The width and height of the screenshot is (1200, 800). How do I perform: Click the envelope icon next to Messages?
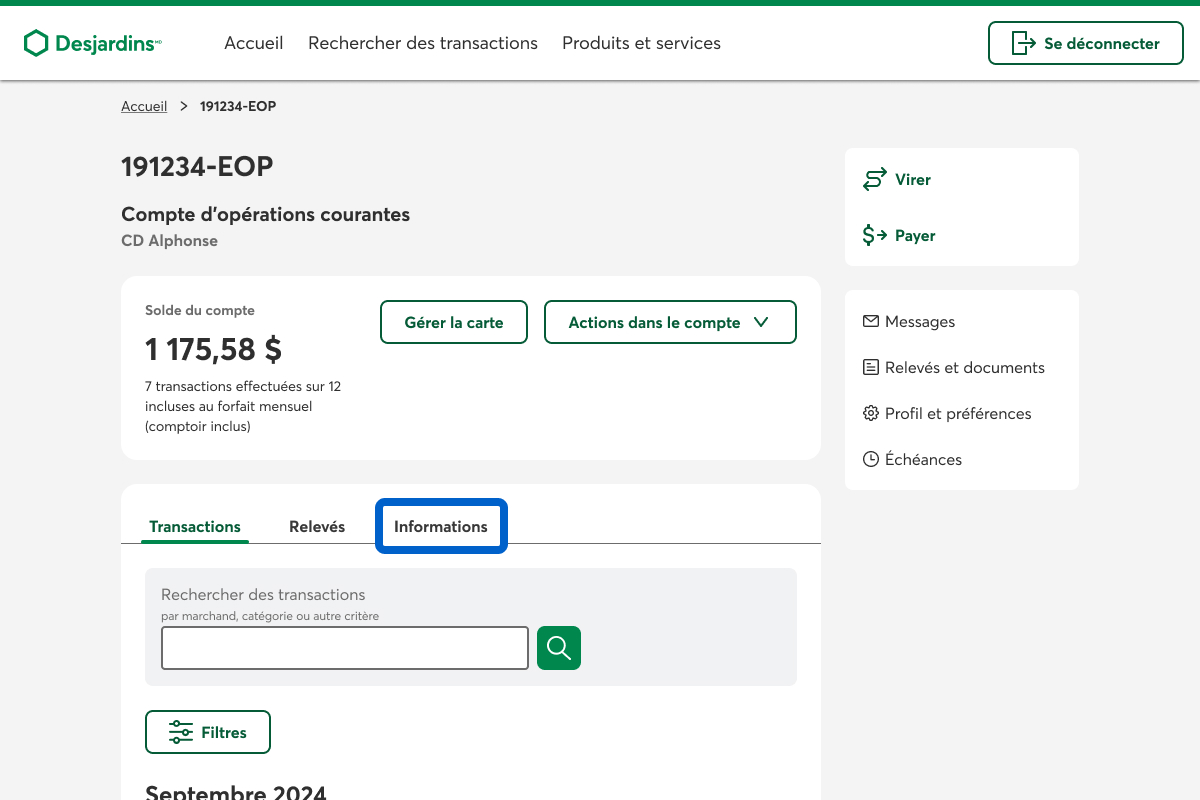click(x=870, y=322)
